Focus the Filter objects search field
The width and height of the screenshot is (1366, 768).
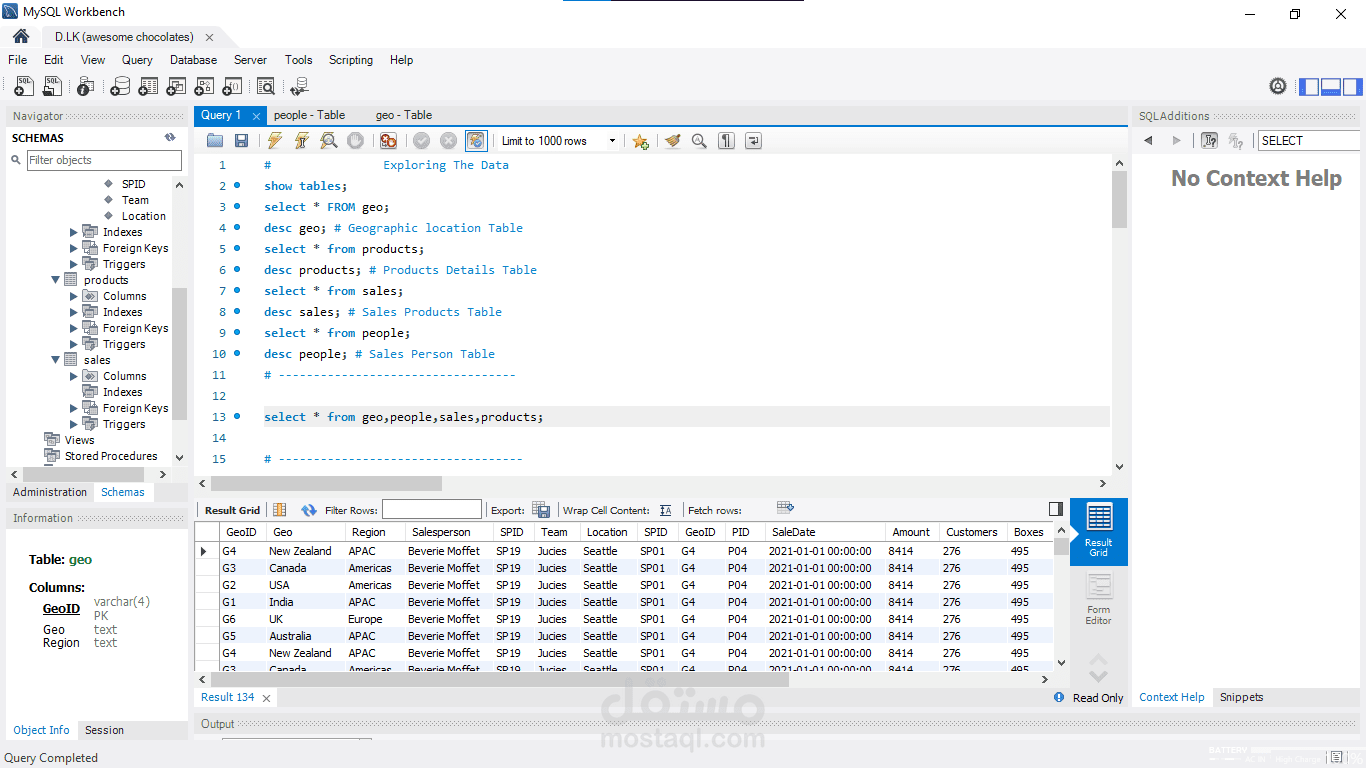pyautogui.click(x=104, y=160)
